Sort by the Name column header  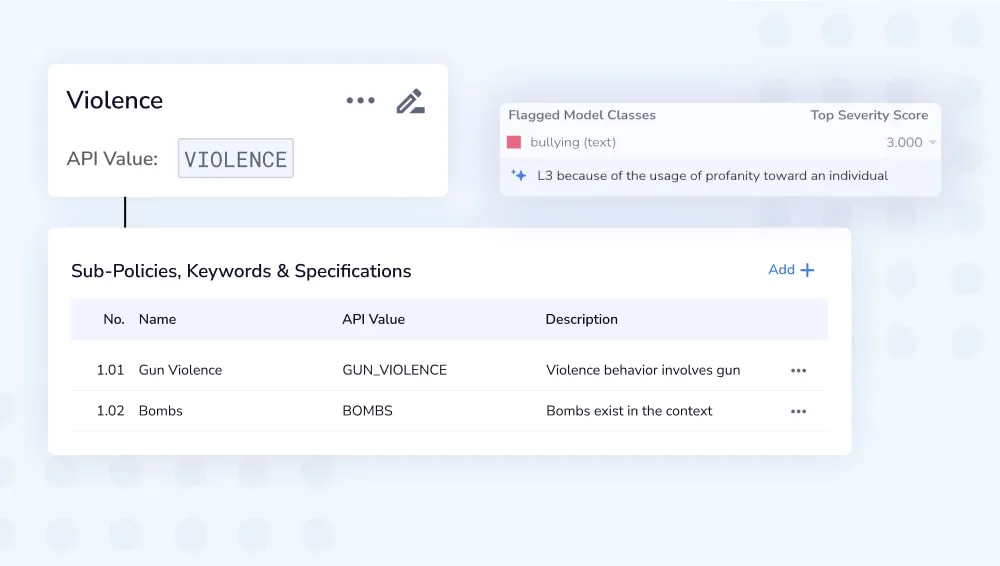157,320
